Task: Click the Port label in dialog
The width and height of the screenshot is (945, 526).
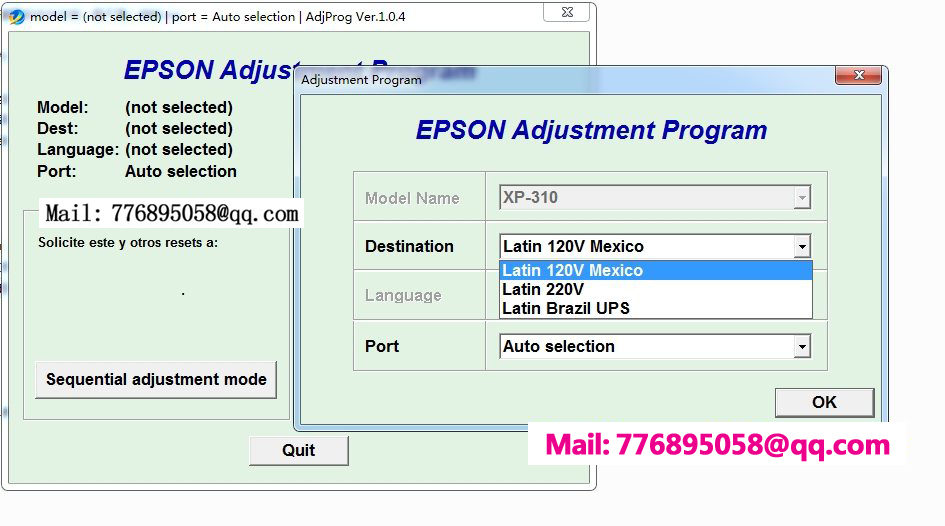Action: (x=382, y=346)
